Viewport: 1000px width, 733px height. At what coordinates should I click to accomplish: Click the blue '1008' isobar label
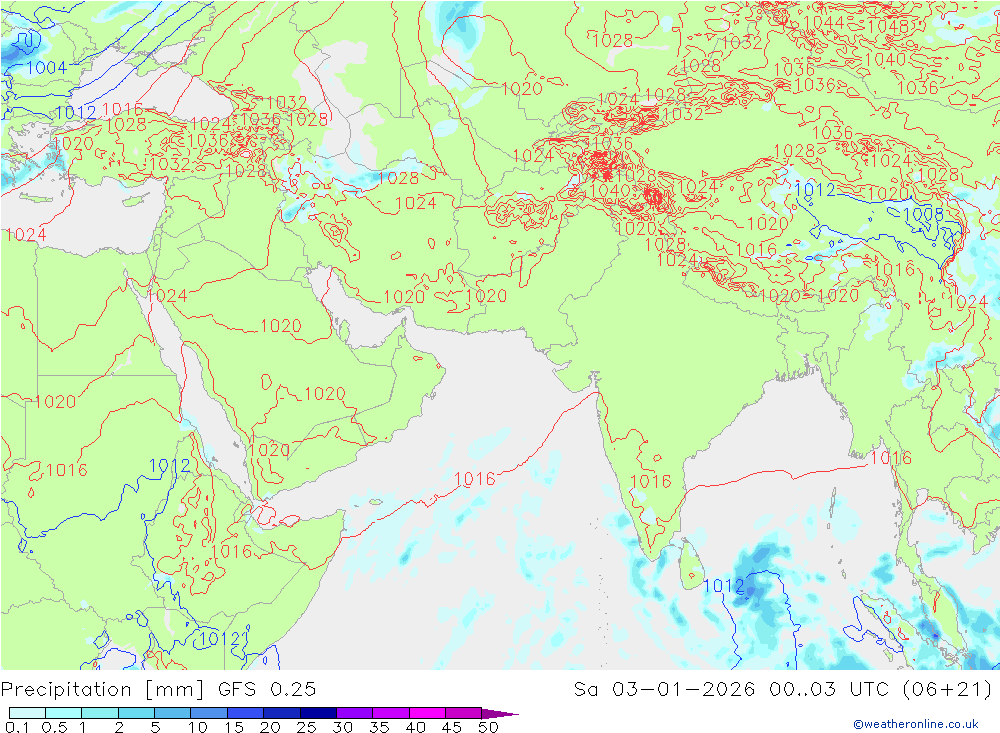(923, 214)
